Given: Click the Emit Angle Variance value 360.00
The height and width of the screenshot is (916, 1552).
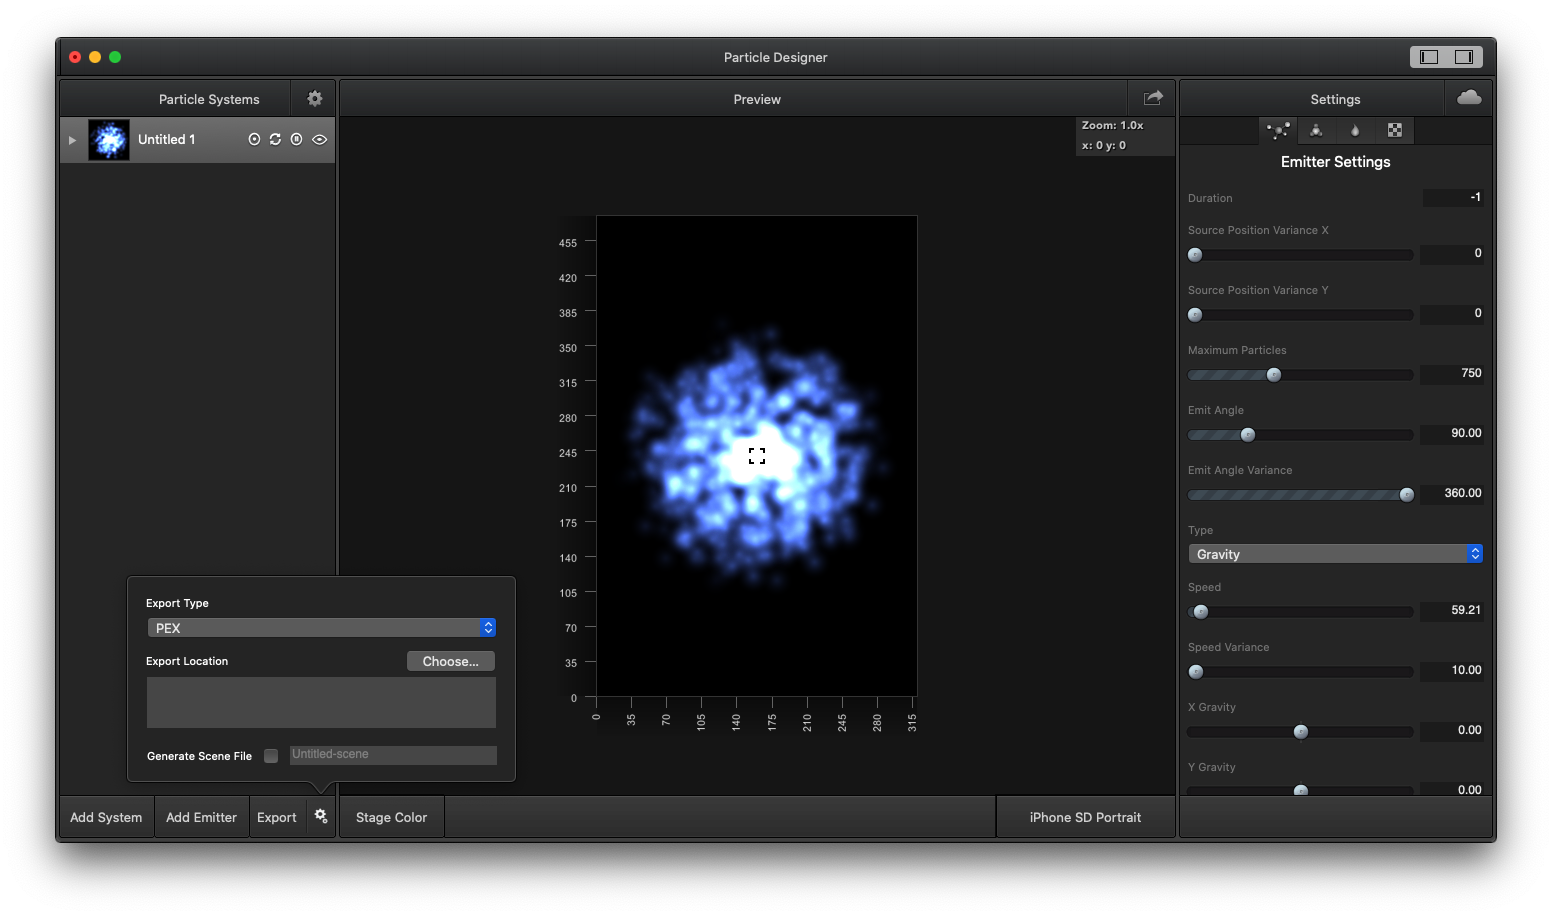Looking at the screenshot, I should (1452, 493).
